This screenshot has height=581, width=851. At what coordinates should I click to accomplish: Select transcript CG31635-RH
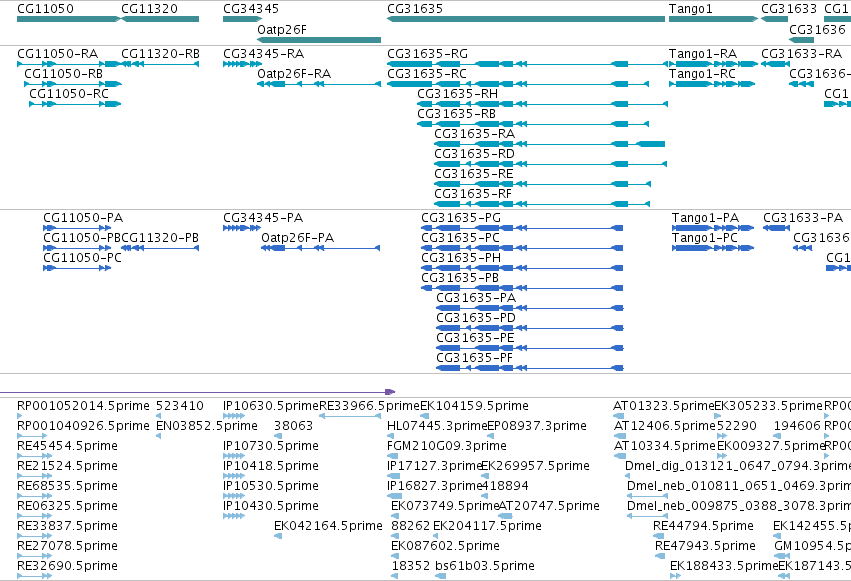(x=542, y=104)
